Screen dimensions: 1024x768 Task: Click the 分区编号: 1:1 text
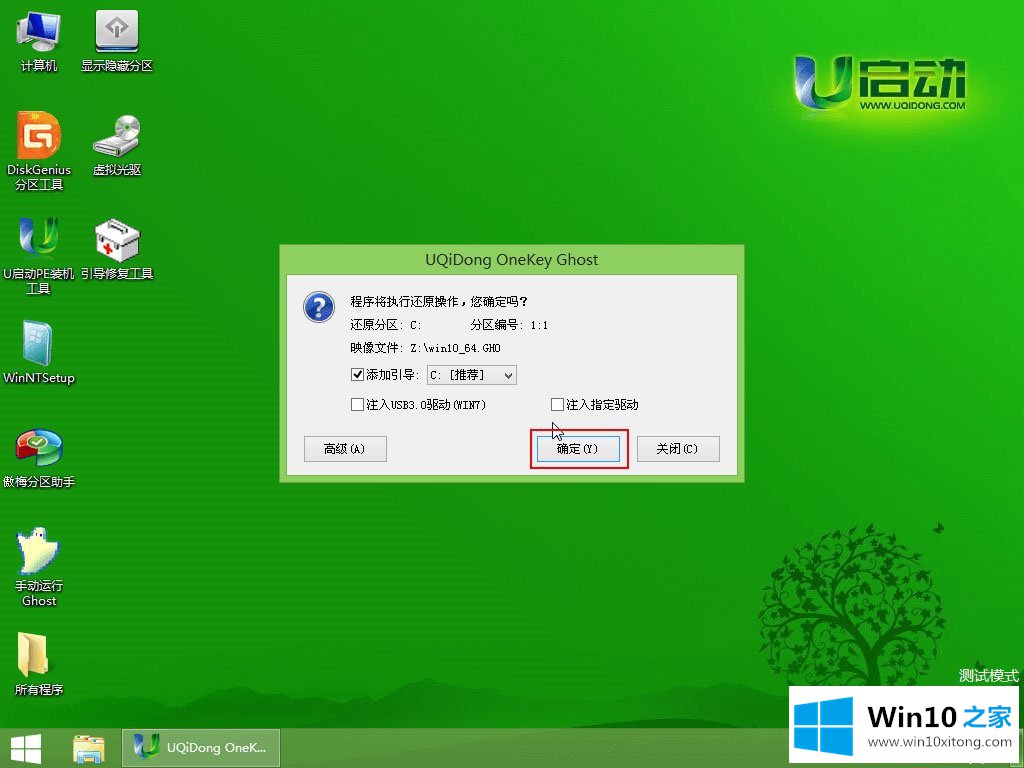(x=509, y=325)
